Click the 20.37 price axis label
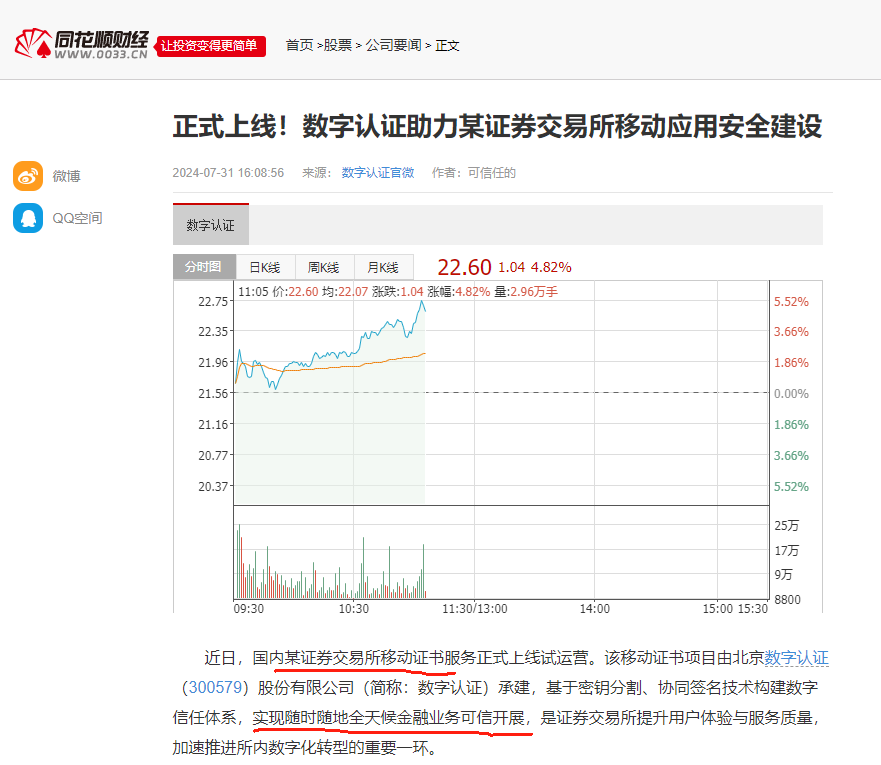Image resolution: width=881 pixels, height=765 pixels. (213, 486)
